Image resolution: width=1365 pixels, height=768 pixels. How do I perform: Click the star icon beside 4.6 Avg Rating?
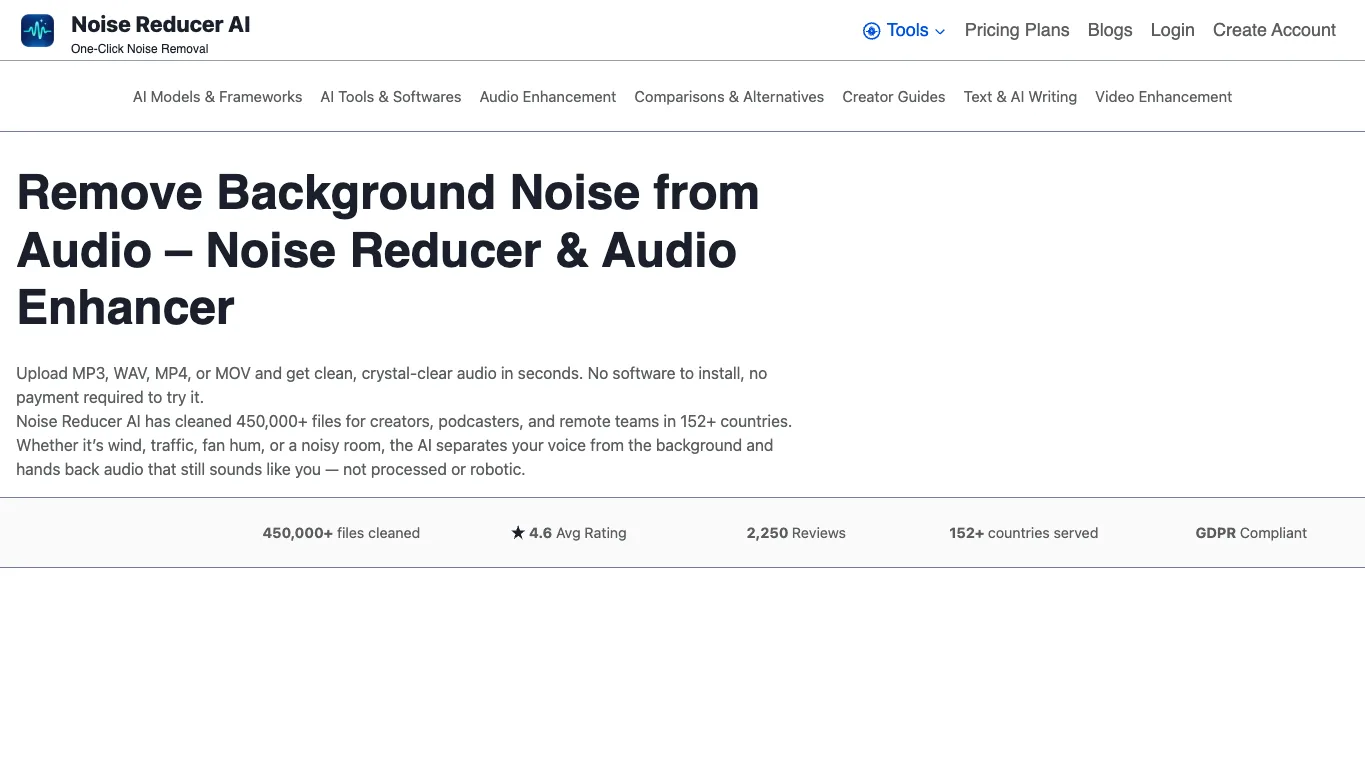tap(518, 533)
